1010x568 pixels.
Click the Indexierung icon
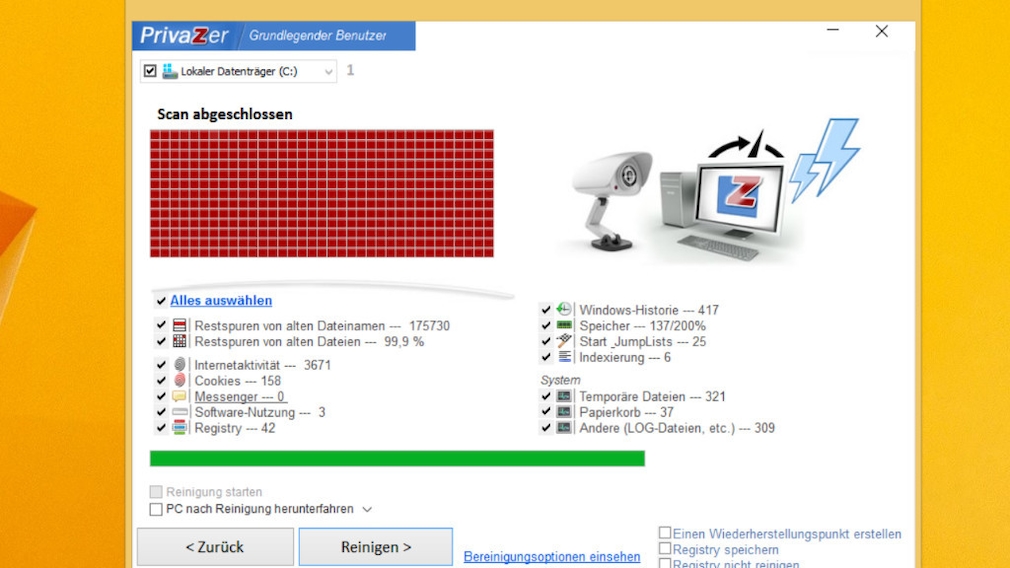click(x=565, y=357)
